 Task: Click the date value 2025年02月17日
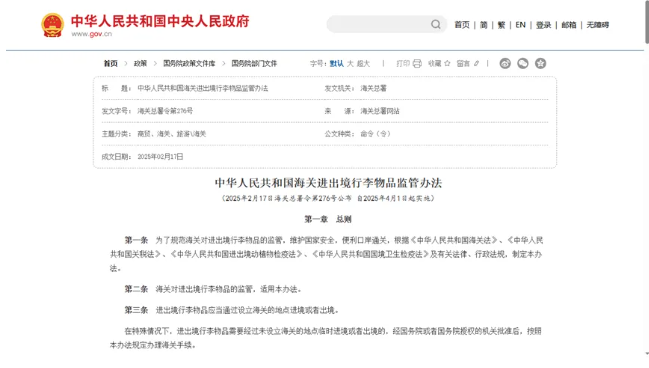pyautogui.click(x=160, y=156)
